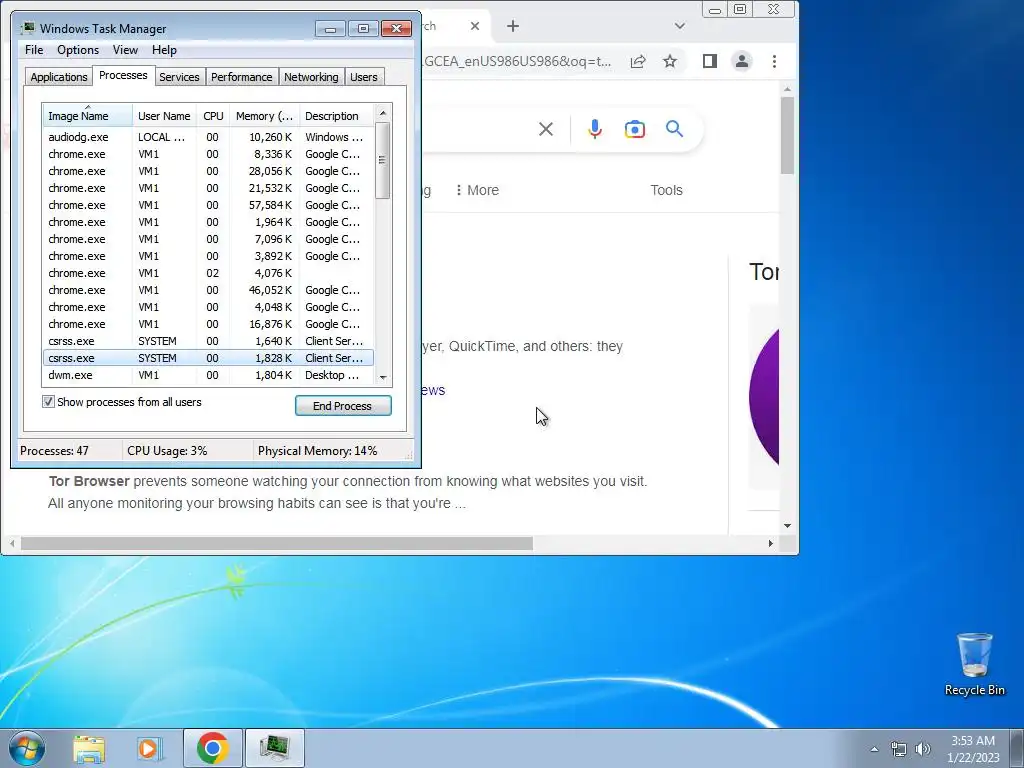Switch to the Performance tab

[x=241, y=77]
